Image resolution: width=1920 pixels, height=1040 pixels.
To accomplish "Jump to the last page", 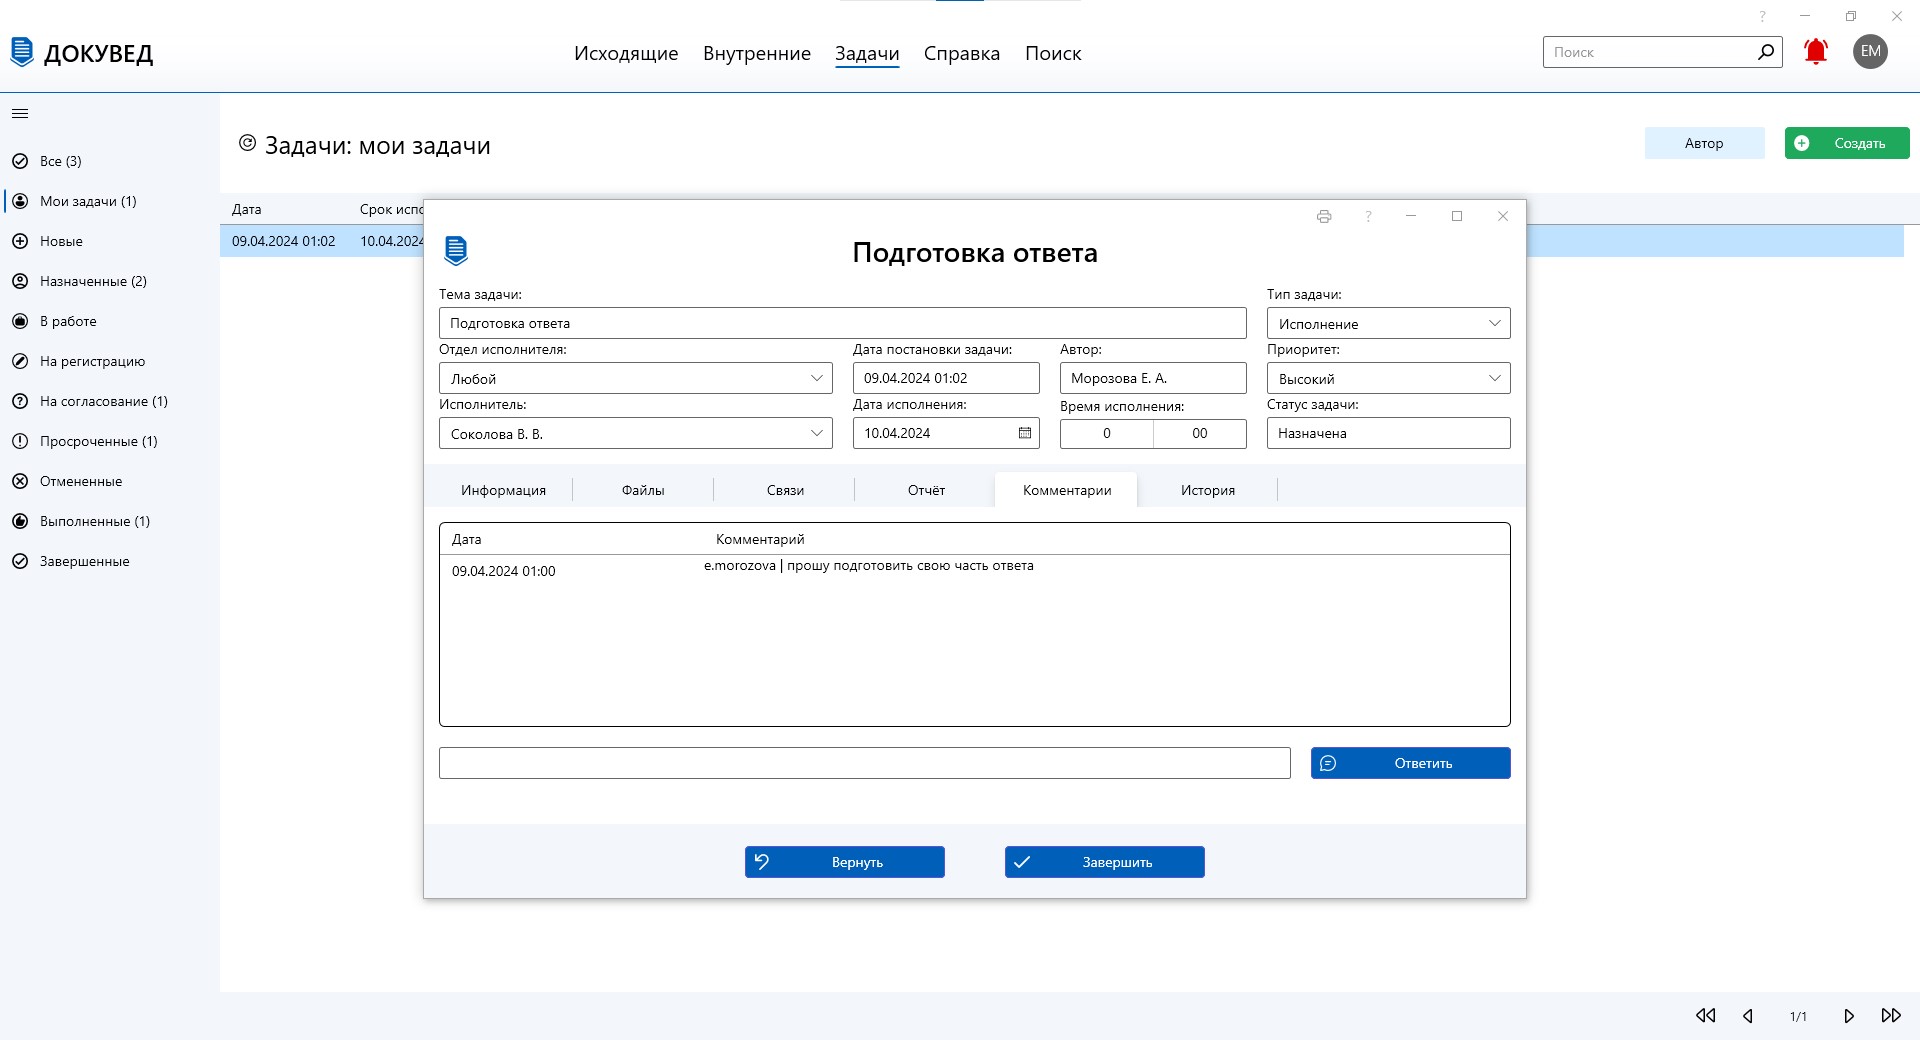I will pos(1891,1016).
